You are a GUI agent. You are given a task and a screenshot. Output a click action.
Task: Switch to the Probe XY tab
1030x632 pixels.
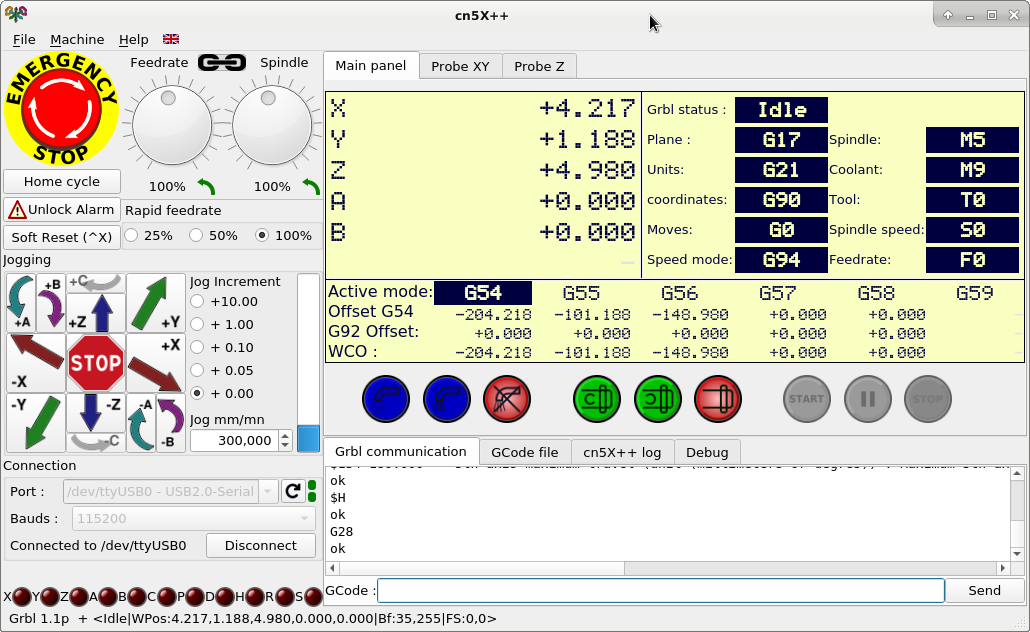(x=460, y=67)
